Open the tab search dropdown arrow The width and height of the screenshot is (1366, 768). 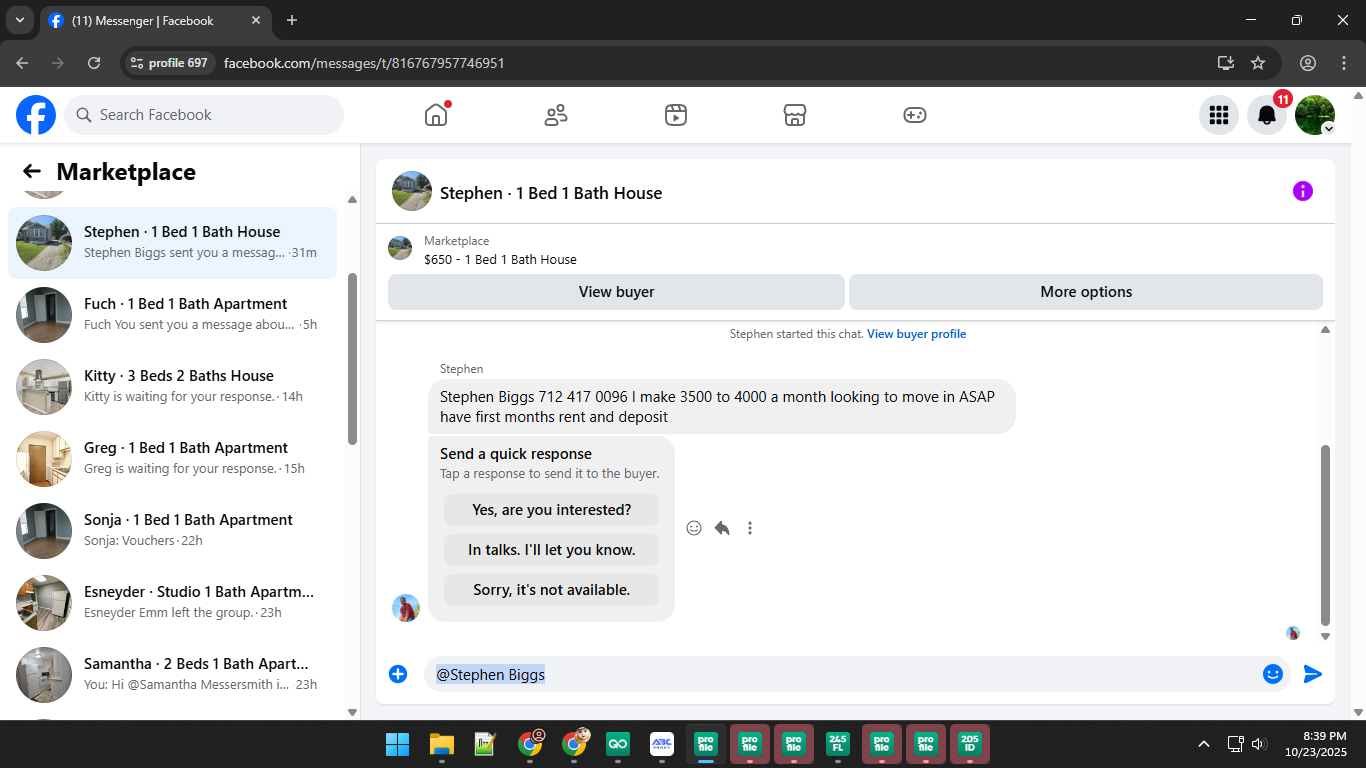click(x=19, y=20)
